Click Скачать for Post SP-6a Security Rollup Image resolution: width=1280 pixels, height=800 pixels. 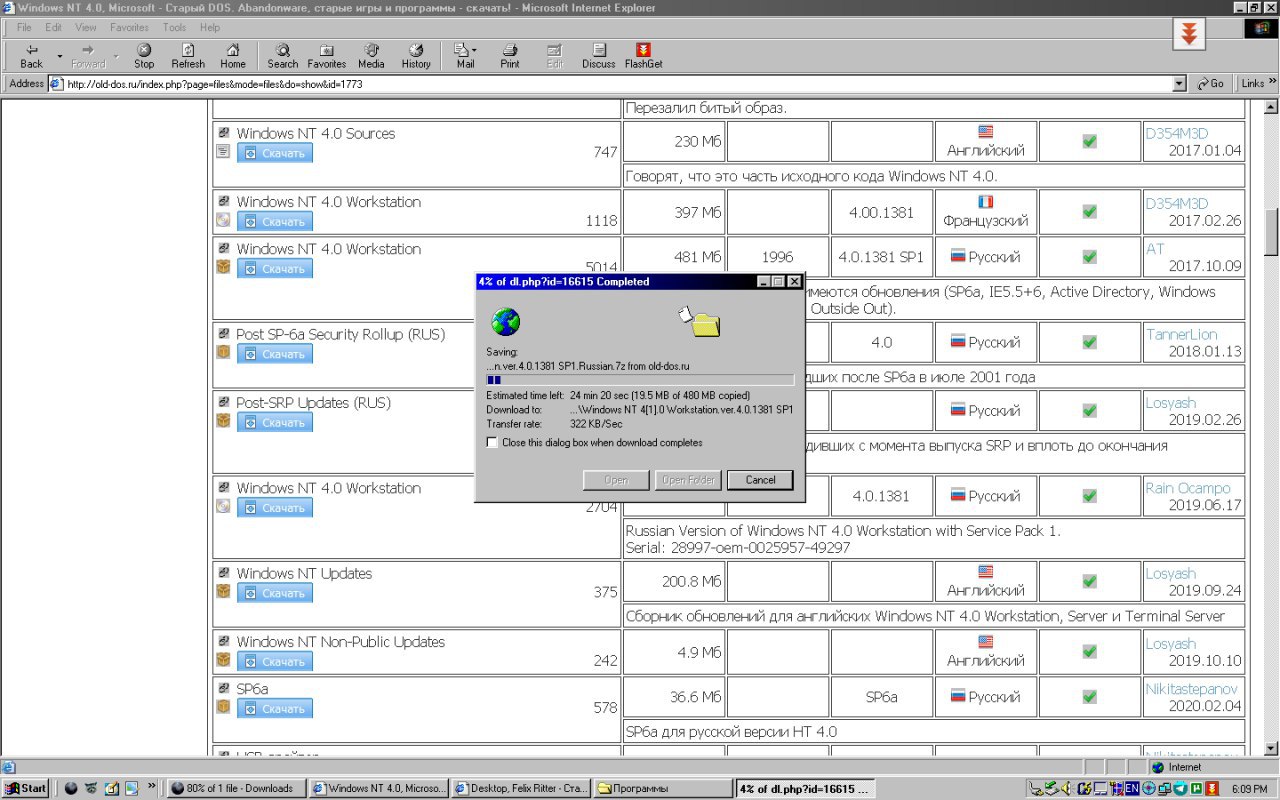(x=275, y=354)
